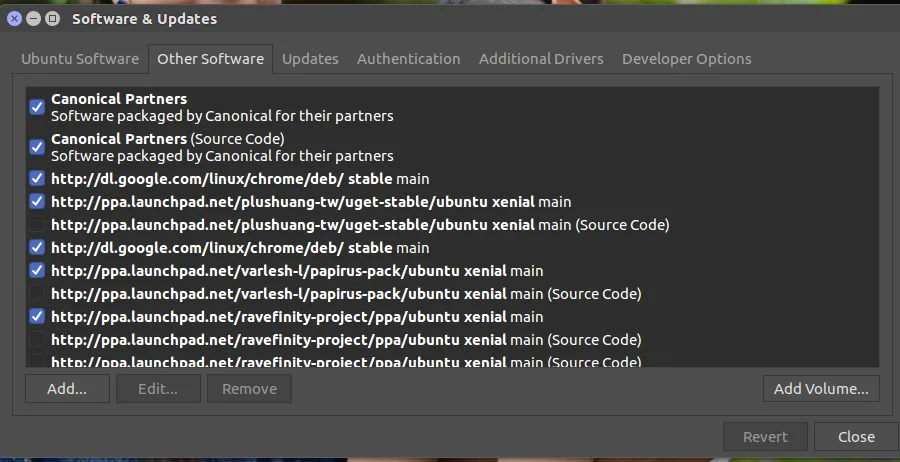Click the Add Volume... button
Screen dimensions: 900x462
820,389
